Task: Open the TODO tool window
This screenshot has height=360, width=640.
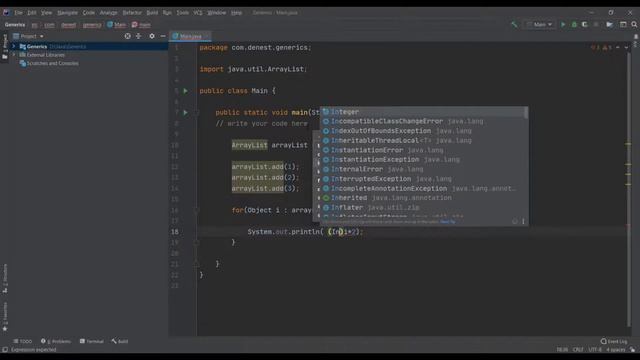Action: (22, 341)
